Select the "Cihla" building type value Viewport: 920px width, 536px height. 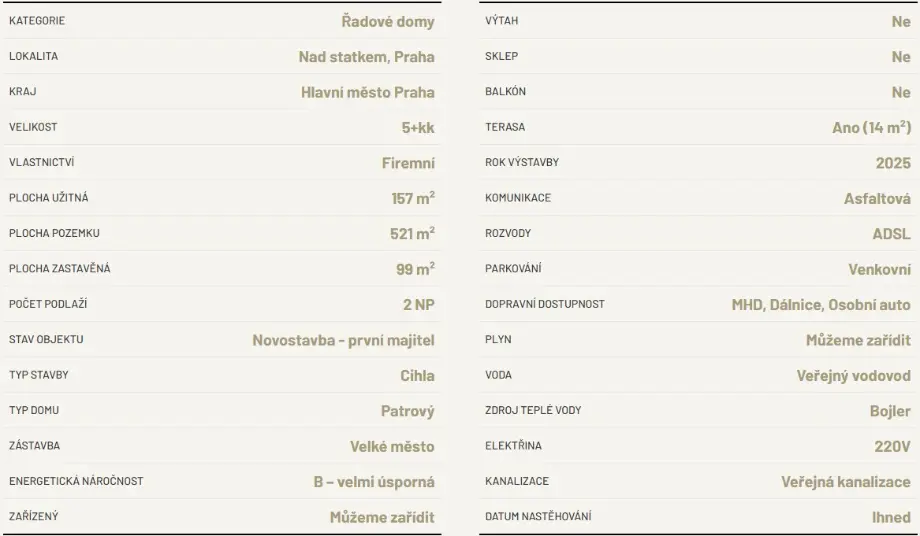(417, 376)
